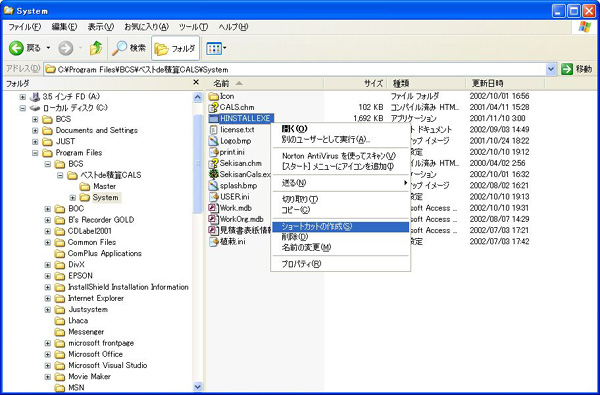Open the address bar dropdown arrow
This screenshot has height=395, width=600.
pyautogui.click(x=551, y=69)
